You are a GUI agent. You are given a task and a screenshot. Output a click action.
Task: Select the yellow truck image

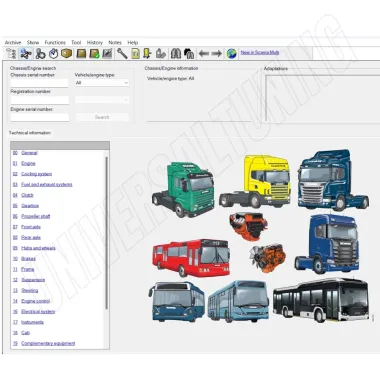(255, 181)
